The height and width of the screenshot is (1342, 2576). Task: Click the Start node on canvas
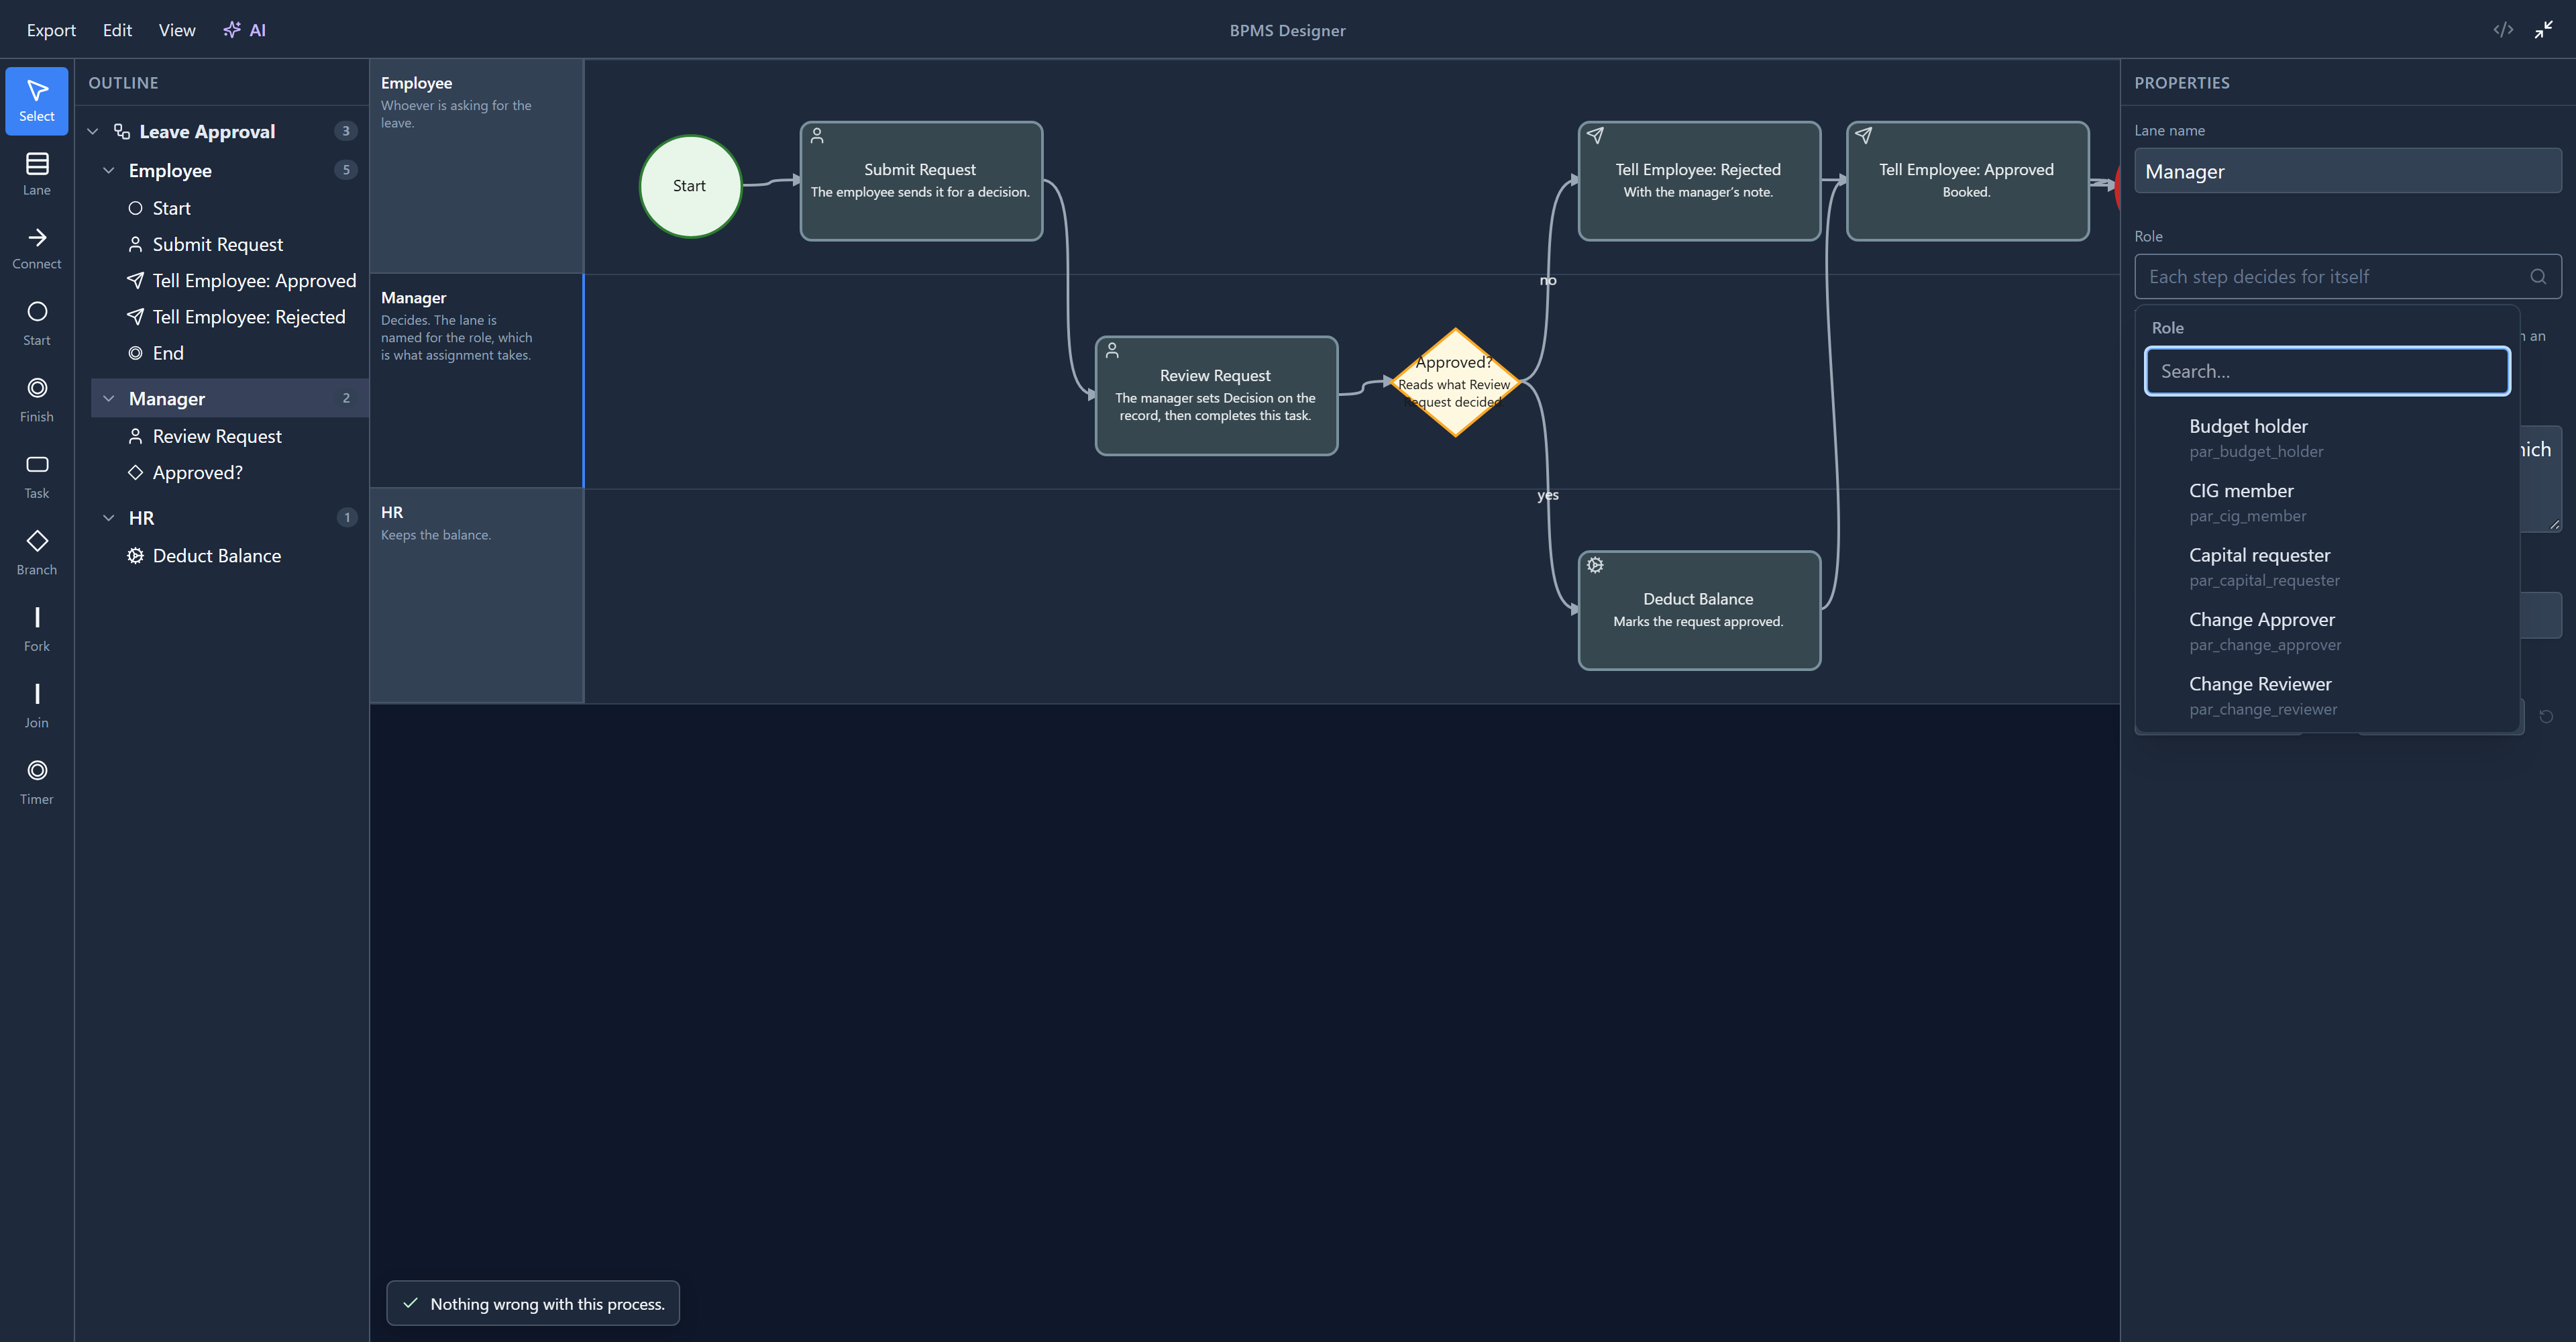690,186
